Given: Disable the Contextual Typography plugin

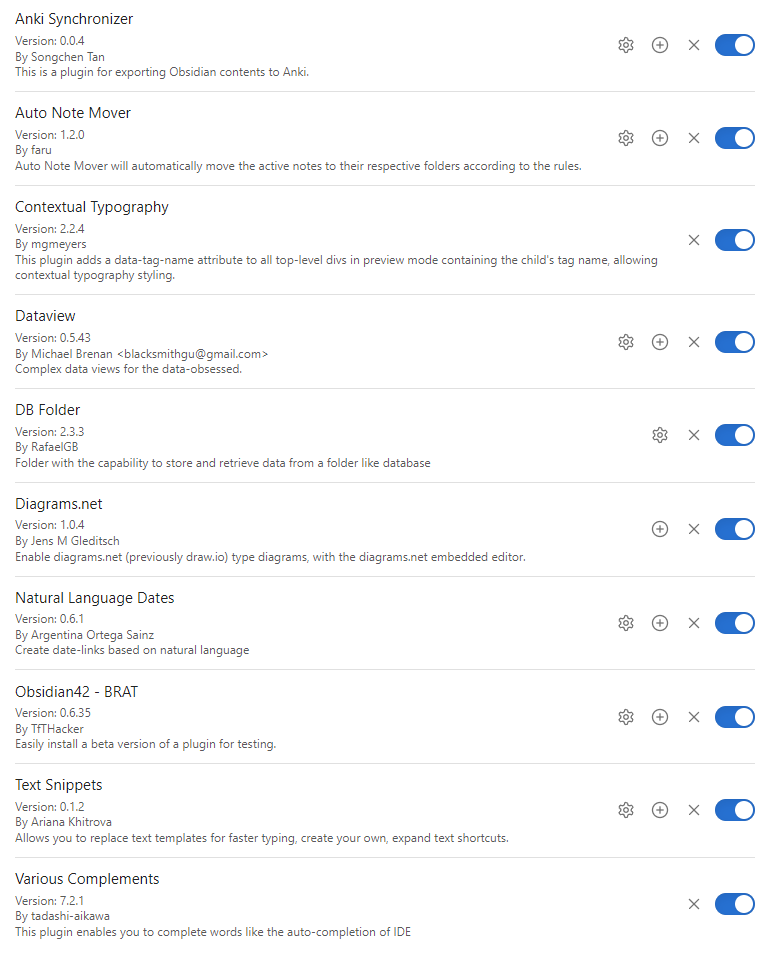Looking at the screenshot, I should (x=735, y=240).
